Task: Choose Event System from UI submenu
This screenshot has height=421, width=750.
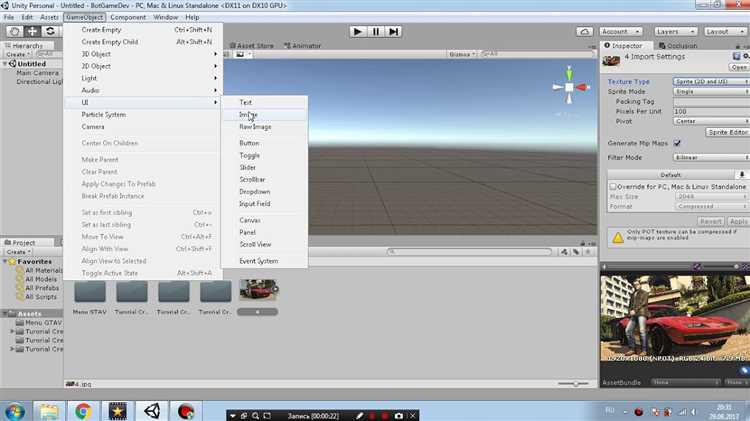Action: point(265,261)
